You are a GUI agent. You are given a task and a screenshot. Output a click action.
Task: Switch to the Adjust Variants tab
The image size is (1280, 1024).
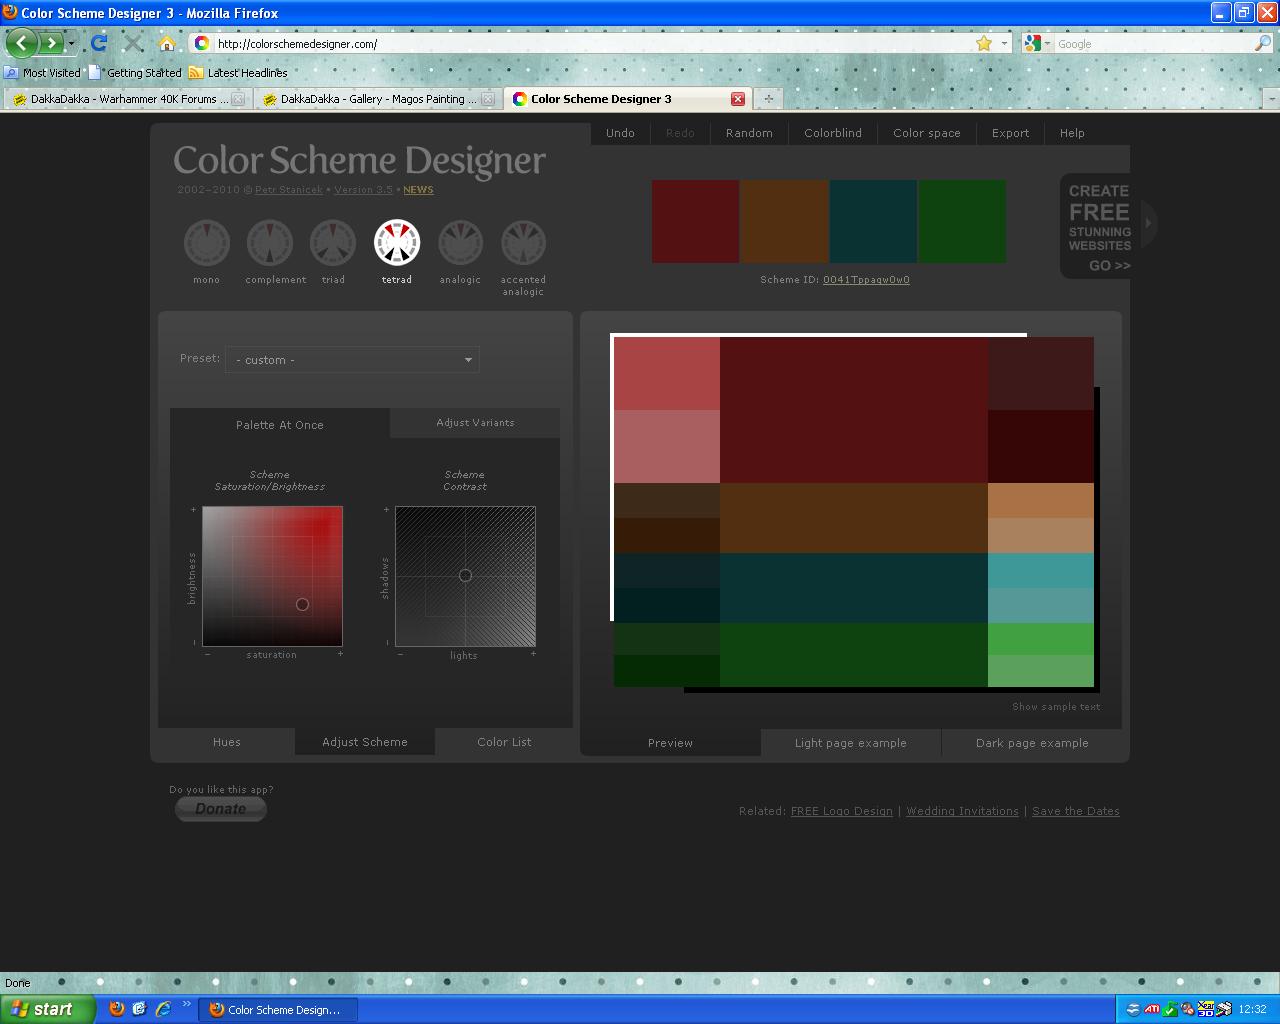click(x=475, y=423)
